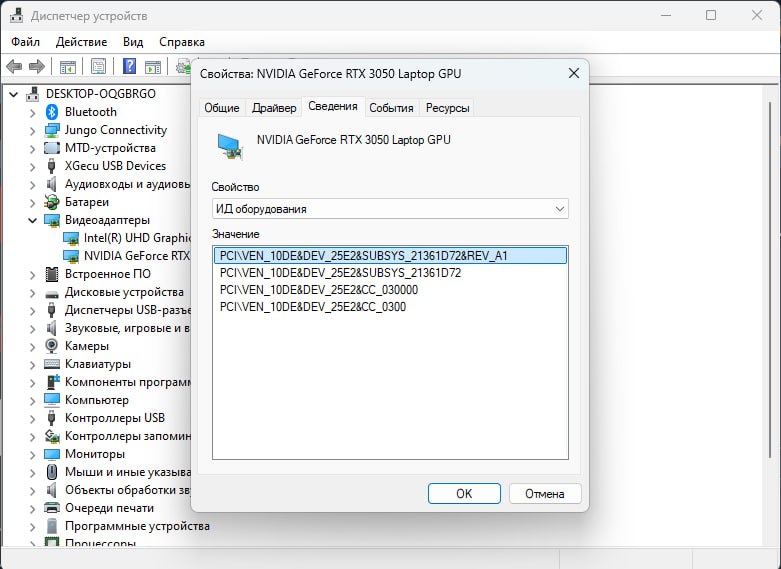
Task: Maximize the Device Manager window
Action: pos(711,15)
